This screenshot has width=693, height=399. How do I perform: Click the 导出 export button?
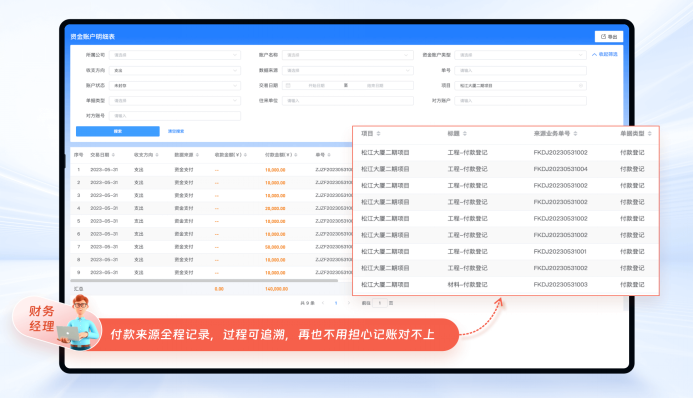tap(609, 37)
